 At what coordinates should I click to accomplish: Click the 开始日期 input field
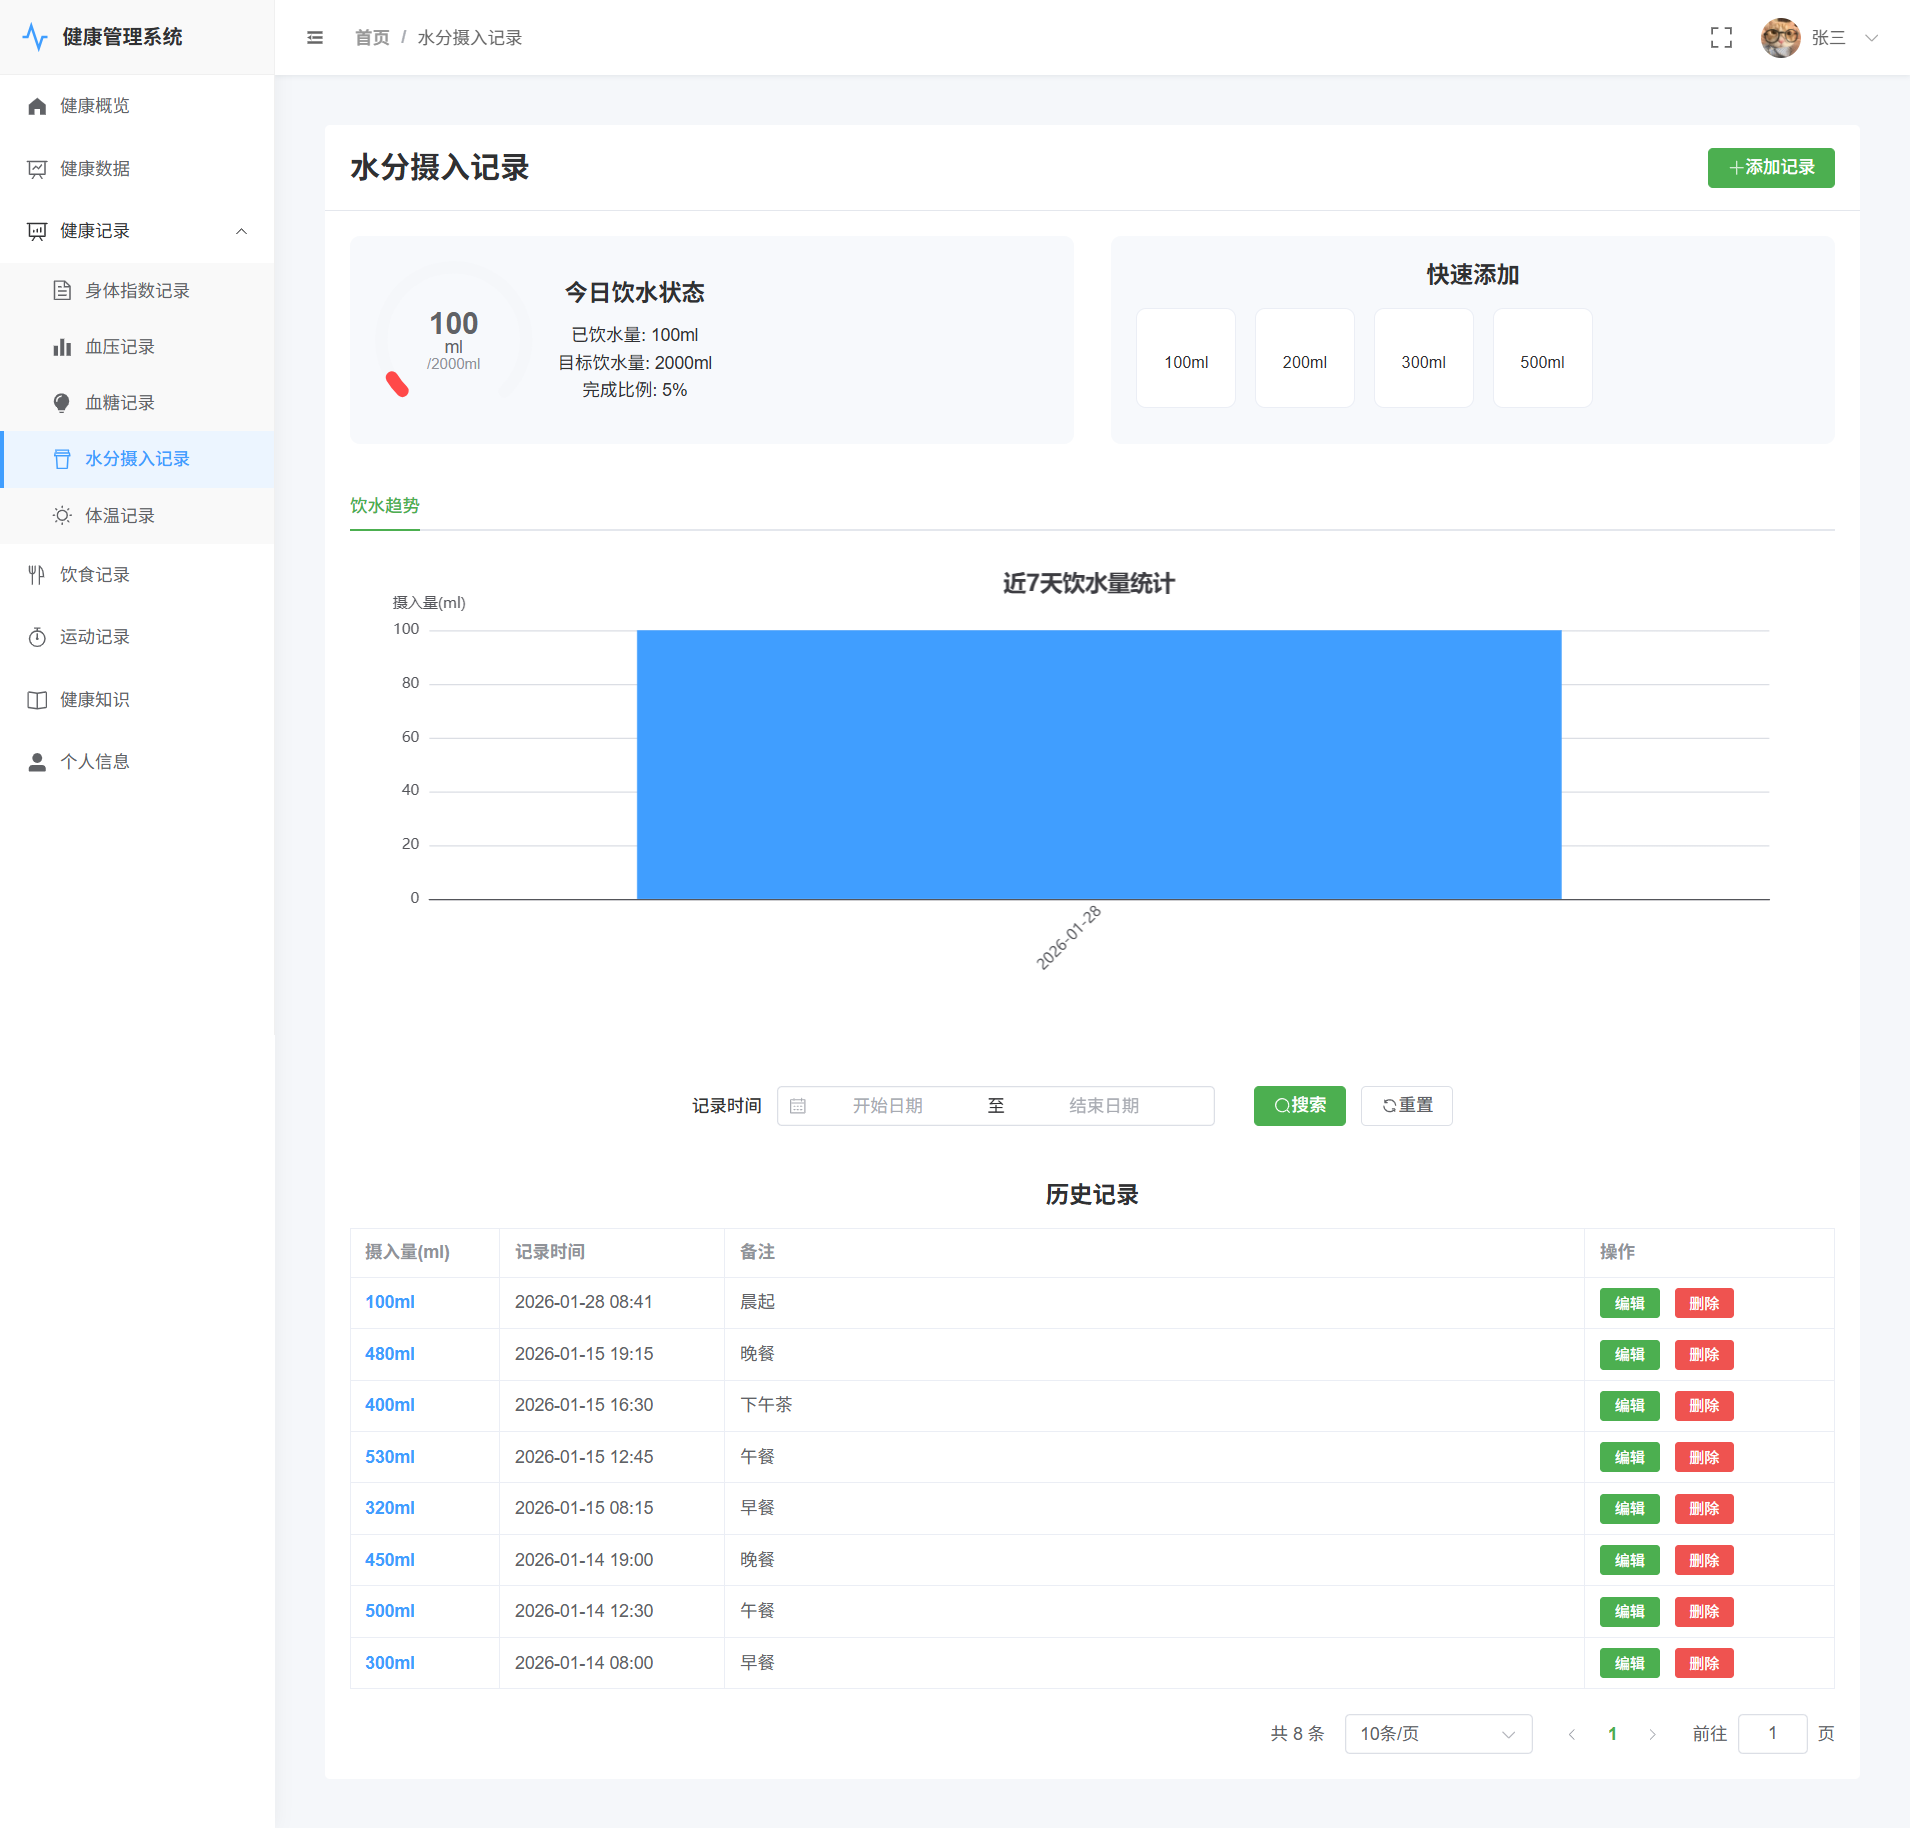pyautogui.click(x=887, y=1106)
